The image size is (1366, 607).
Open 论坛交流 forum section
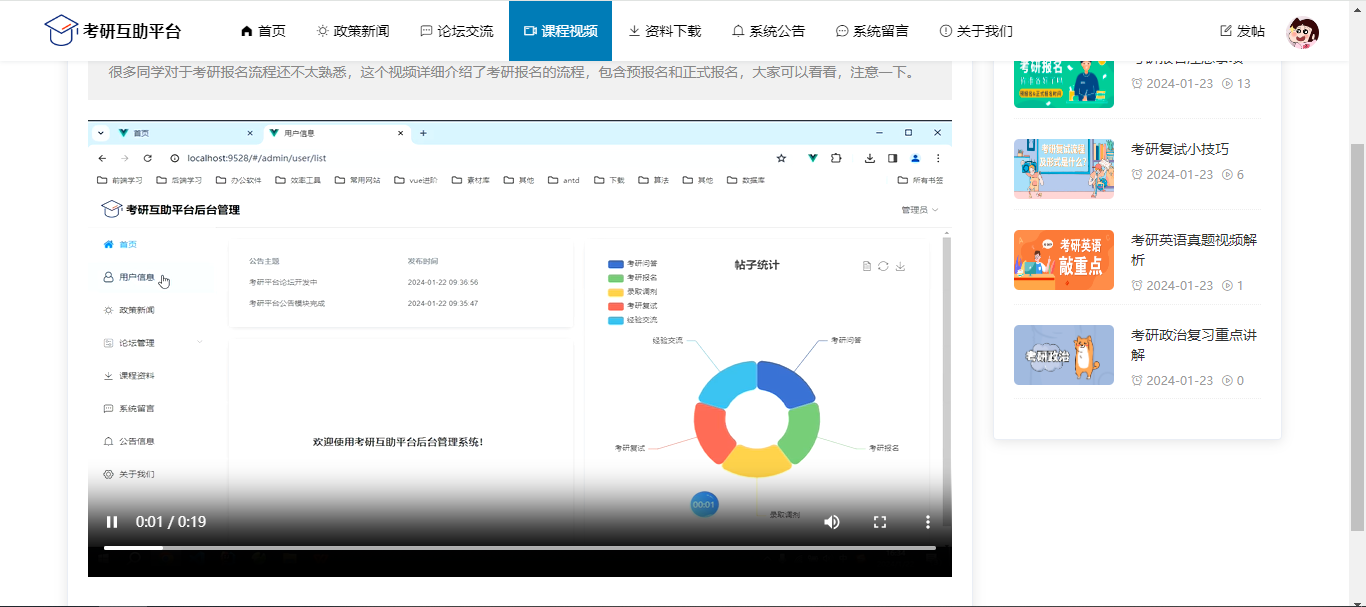click(456, 31)
